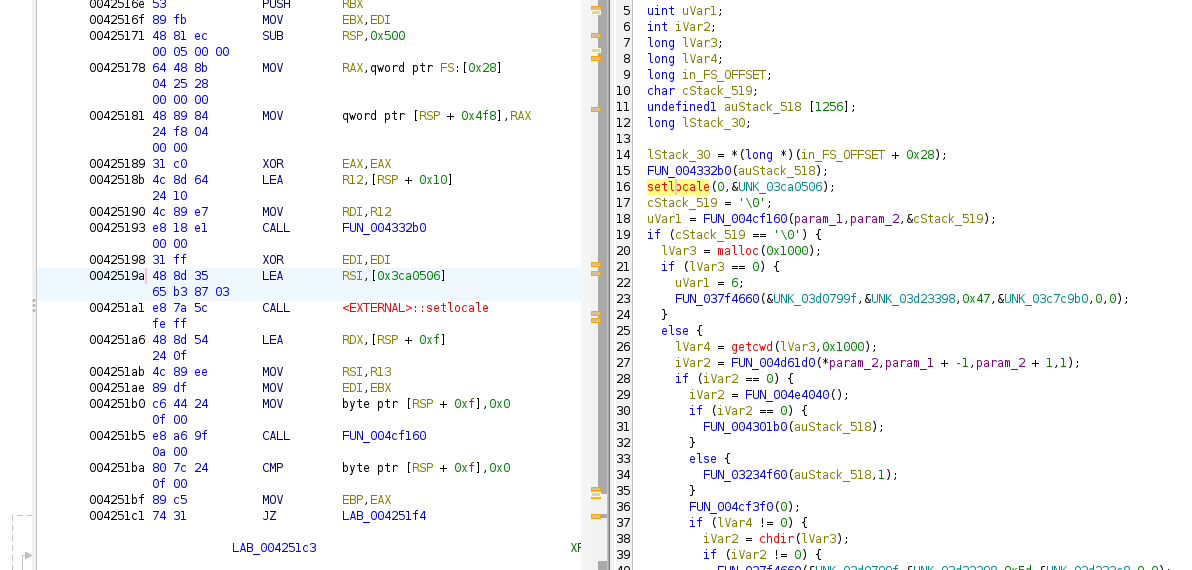The image size is (1192, 570).
Task: Click FUN_004301b0 in the decompiler
Action: coord(745,426)
